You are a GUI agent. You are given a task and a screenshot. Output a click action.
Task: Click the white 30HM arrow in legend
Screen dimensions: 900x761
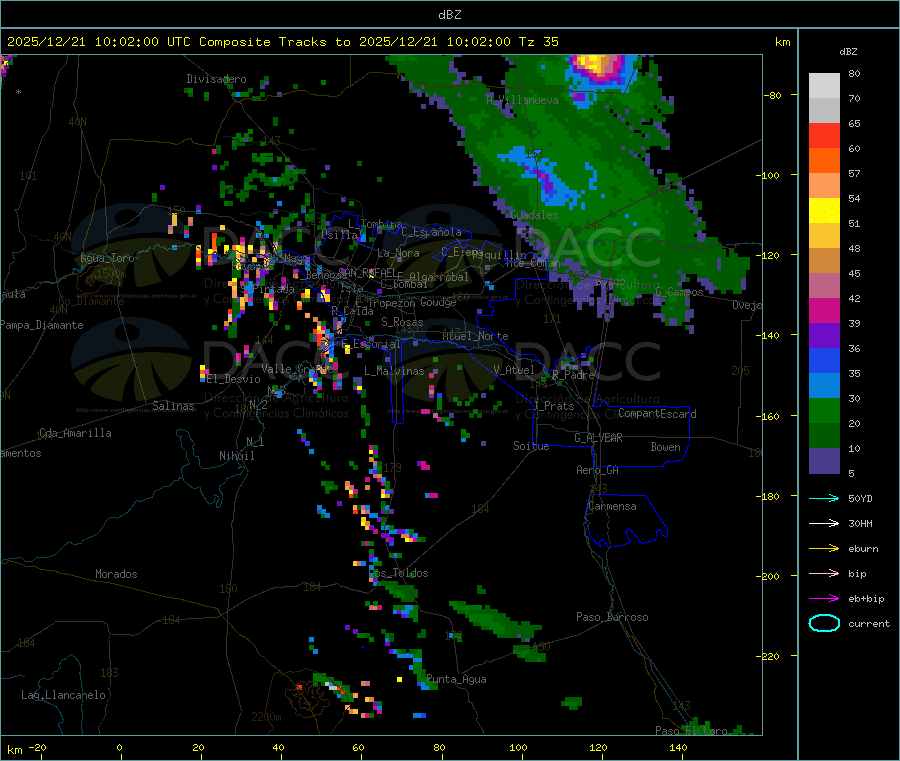coord(824,523)
